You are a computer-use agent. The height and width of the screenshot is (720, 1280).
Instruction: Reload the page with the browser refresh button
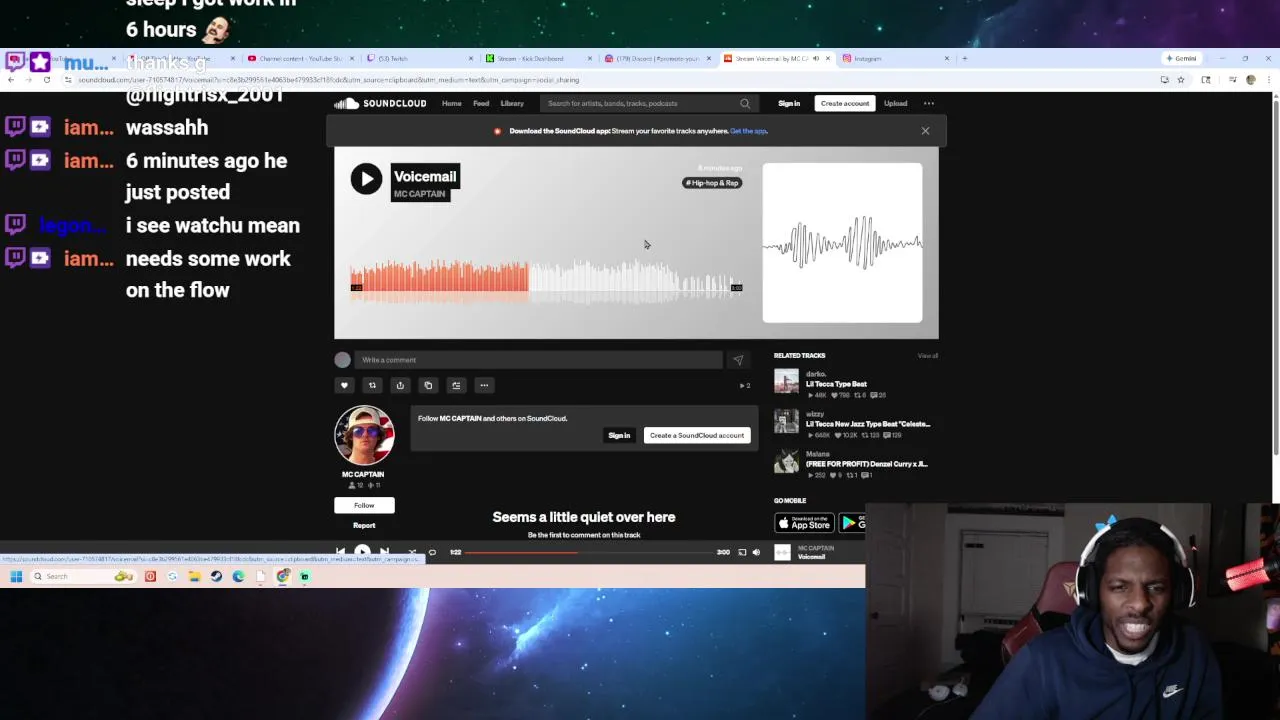pos(46,80)
